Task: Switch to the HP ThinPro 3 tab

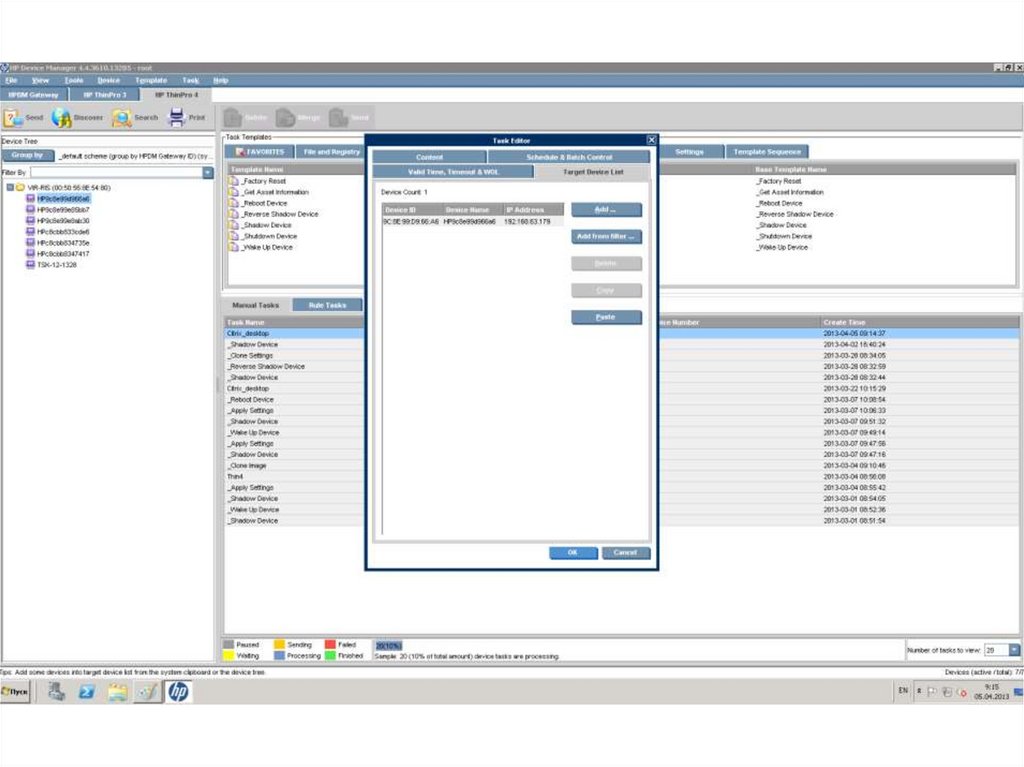Action: pyautogui.click(x=105, y=95)
